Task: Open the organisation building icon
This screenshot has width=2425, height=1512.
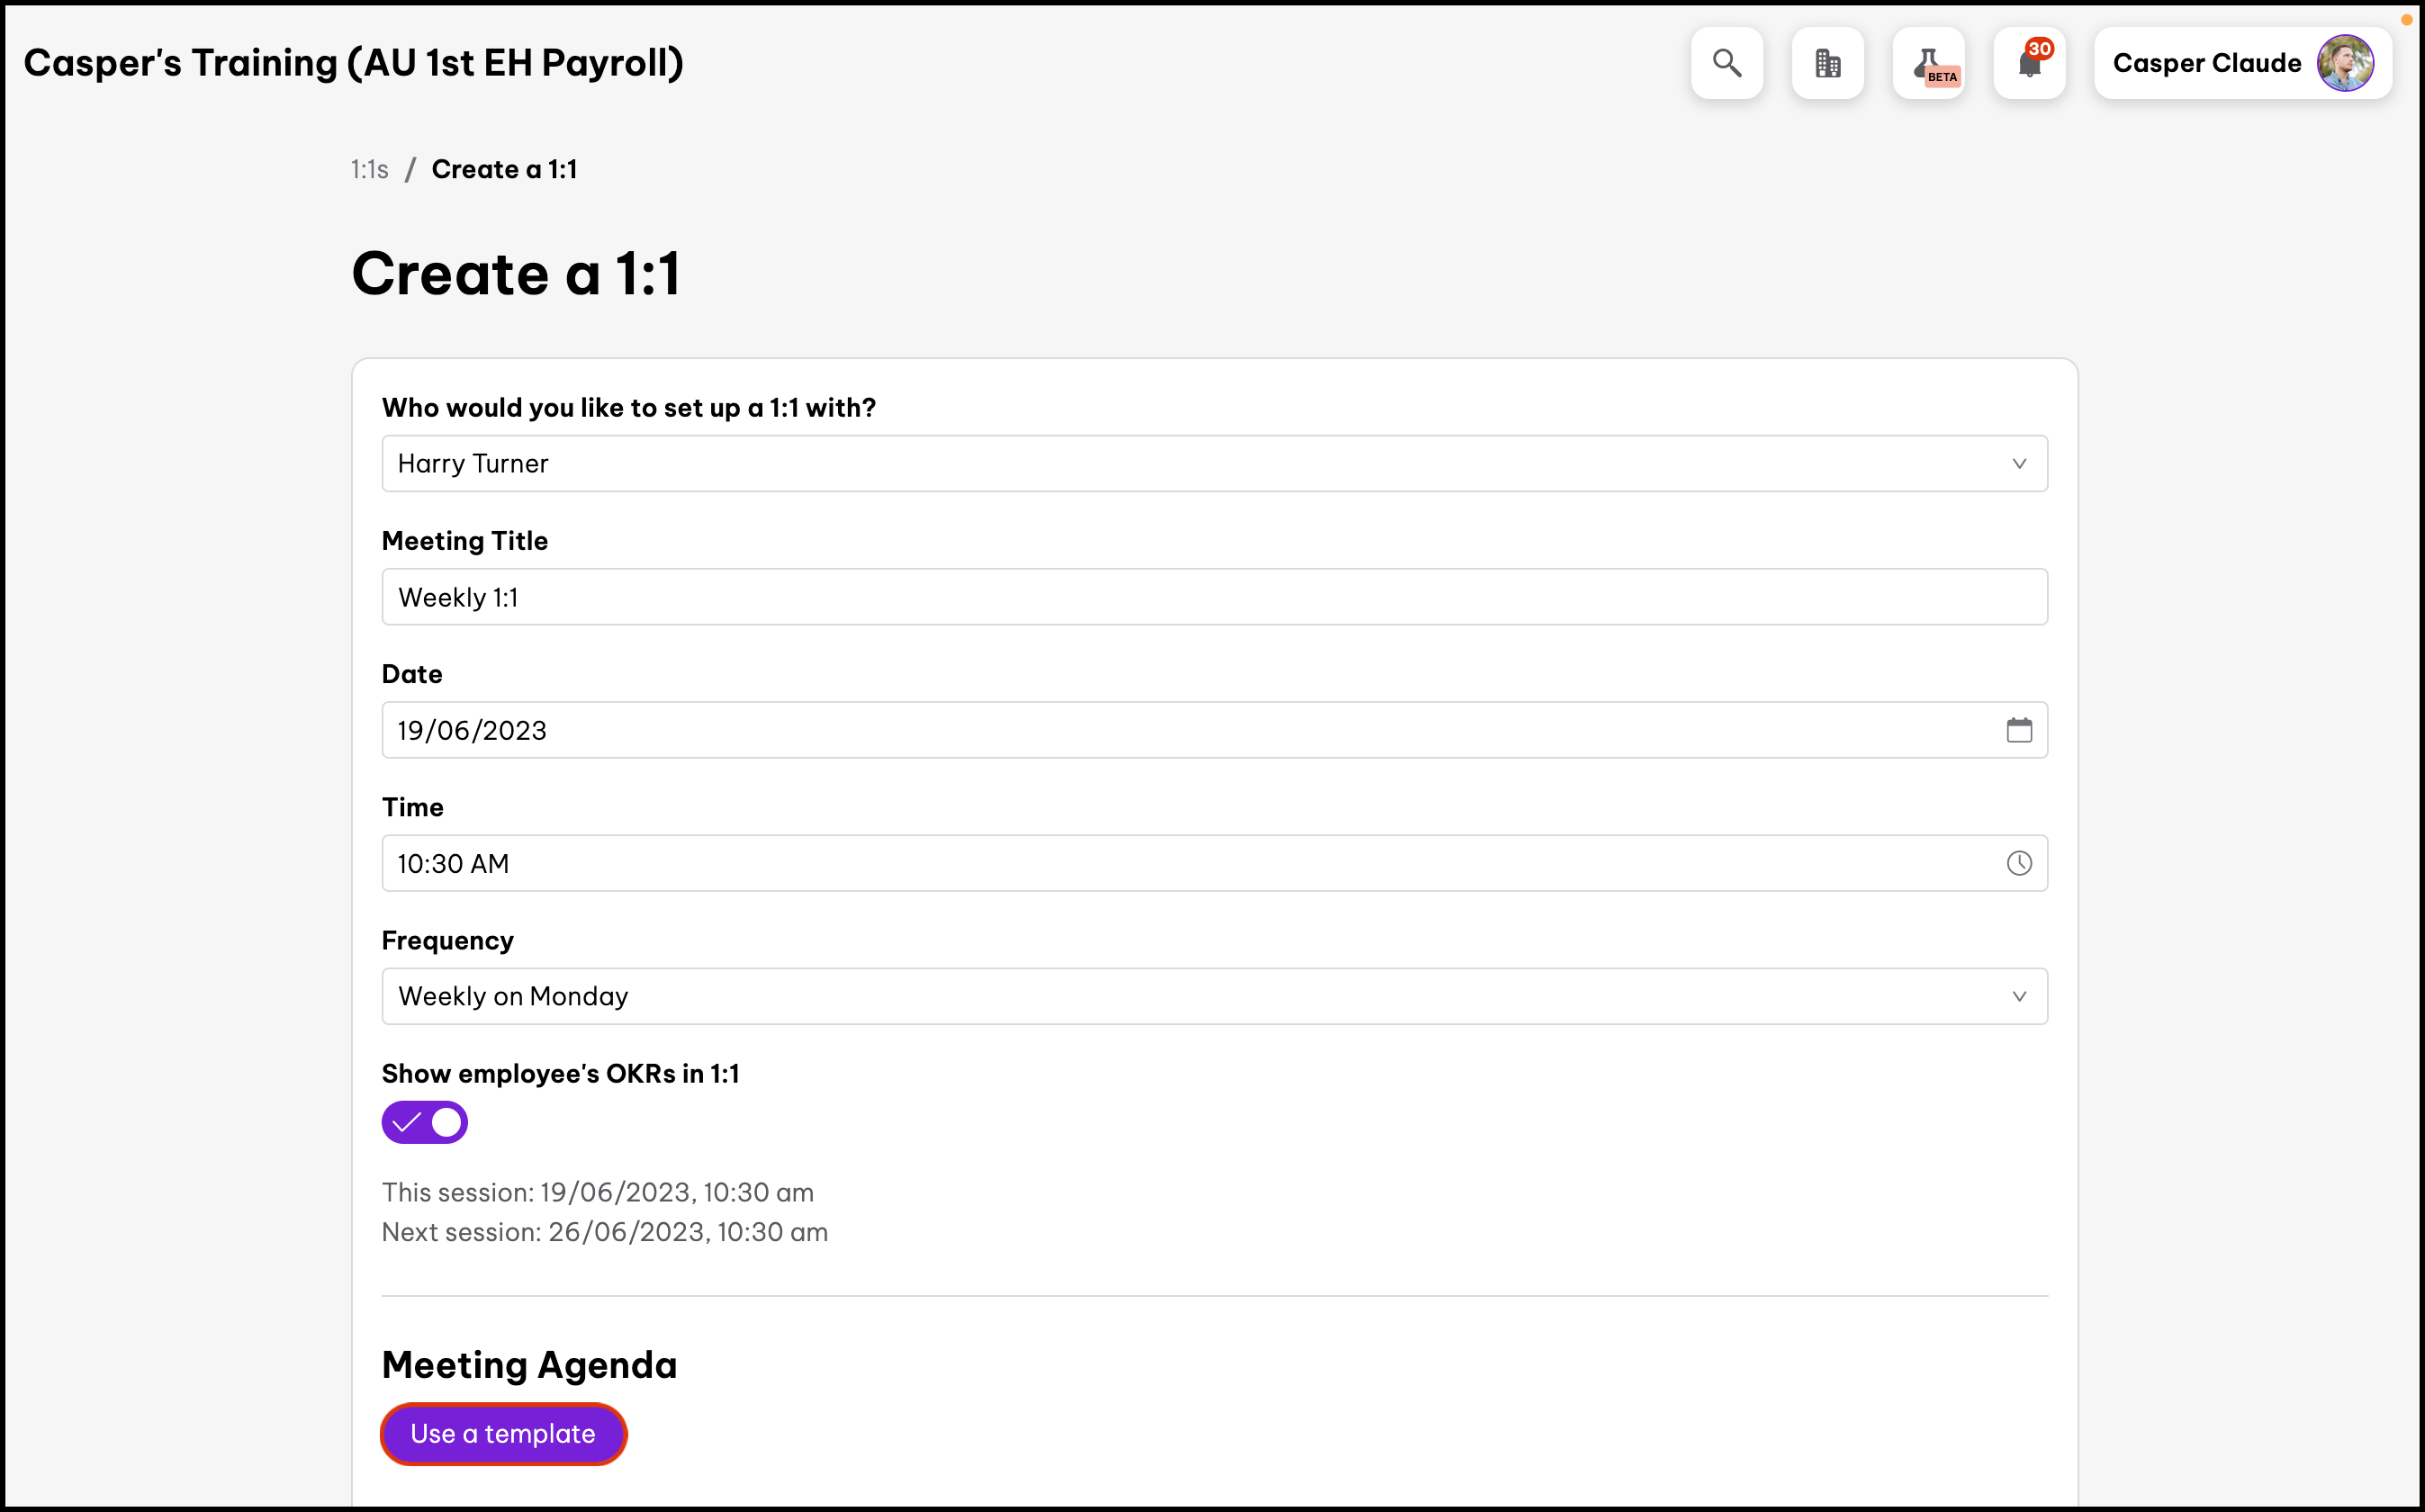Action: pyautogui.click(x=1827, y=63)
